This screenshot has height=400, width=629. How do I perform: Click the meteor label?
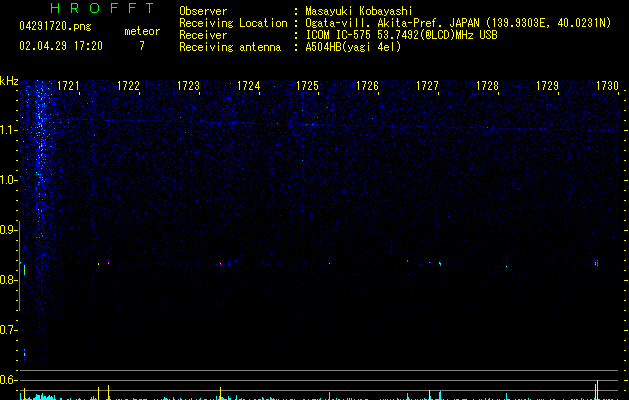142,31
